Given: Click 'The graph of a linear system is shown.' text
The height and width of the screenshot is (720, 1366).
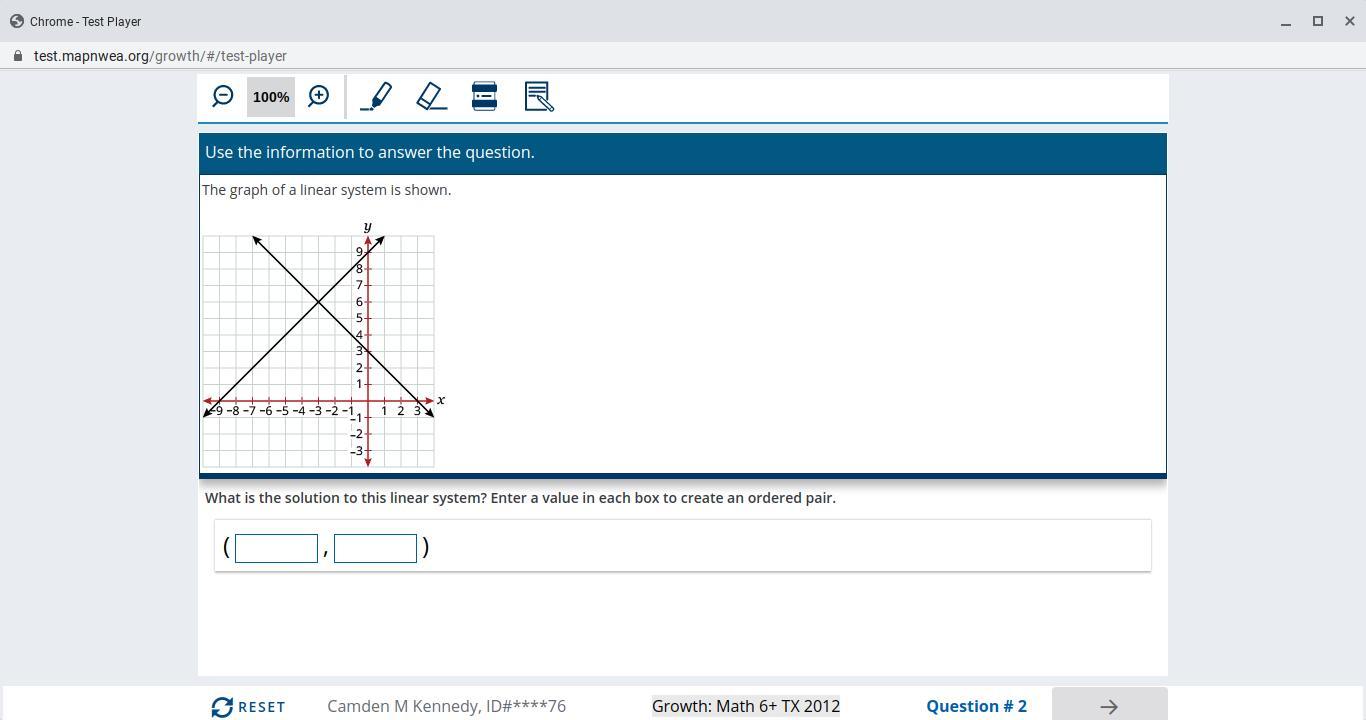Looking at the screenshot, I should (327, 190).
